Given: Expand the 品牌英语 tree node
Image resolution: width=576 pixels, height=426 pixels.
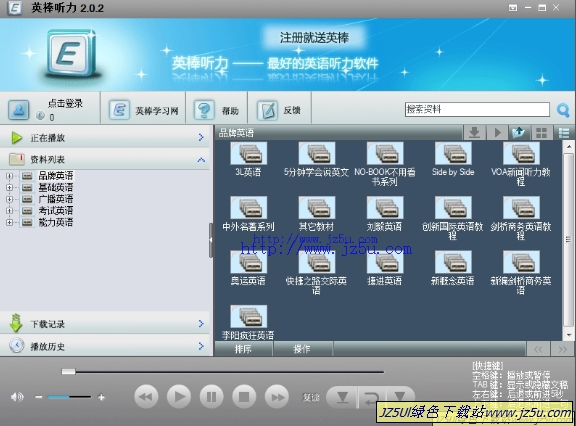Looking at the screenshot, I should 10,176.
